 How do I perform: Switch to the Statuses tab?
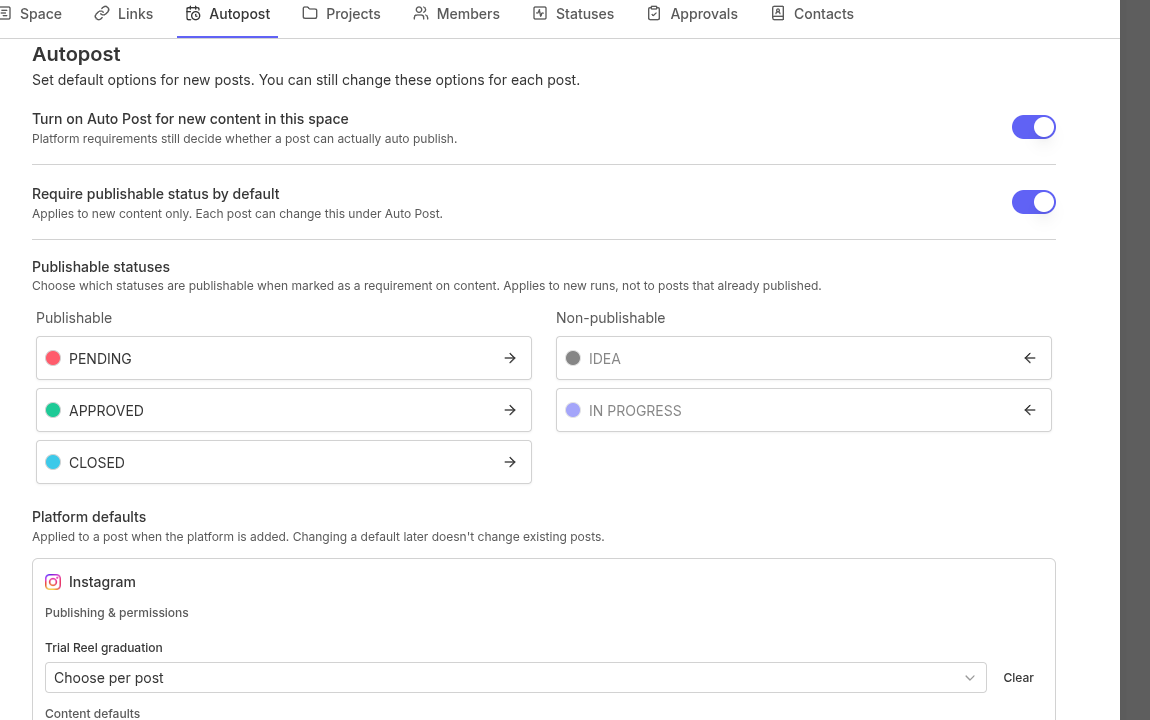tap(574, 14)
